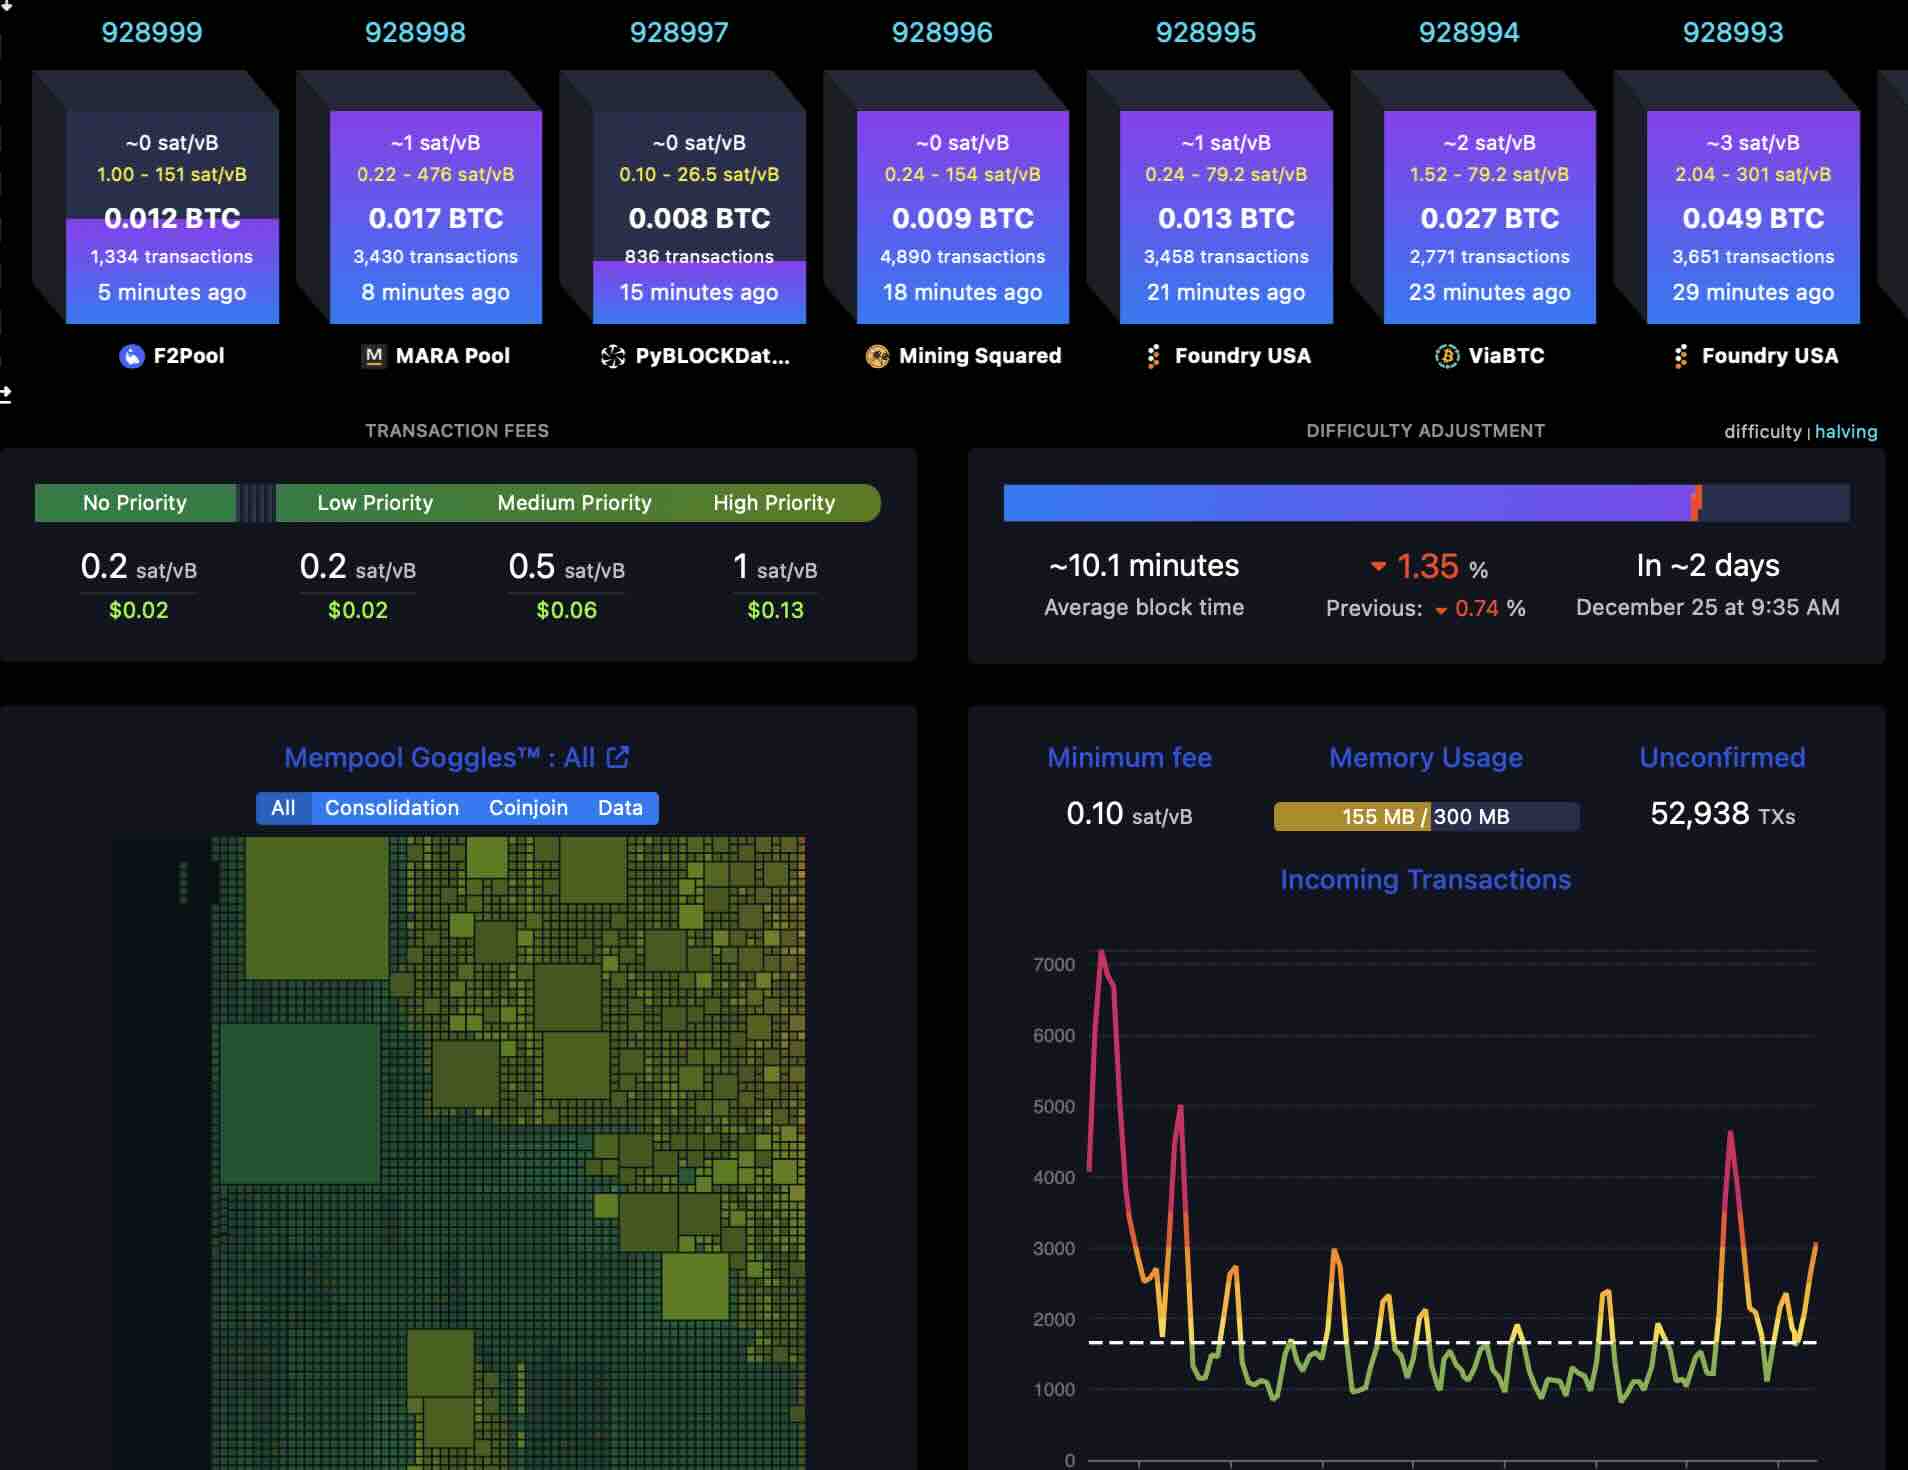Enable the Consolidation goggles filter
1908x1470 pixels.
(x=391, y=808)
